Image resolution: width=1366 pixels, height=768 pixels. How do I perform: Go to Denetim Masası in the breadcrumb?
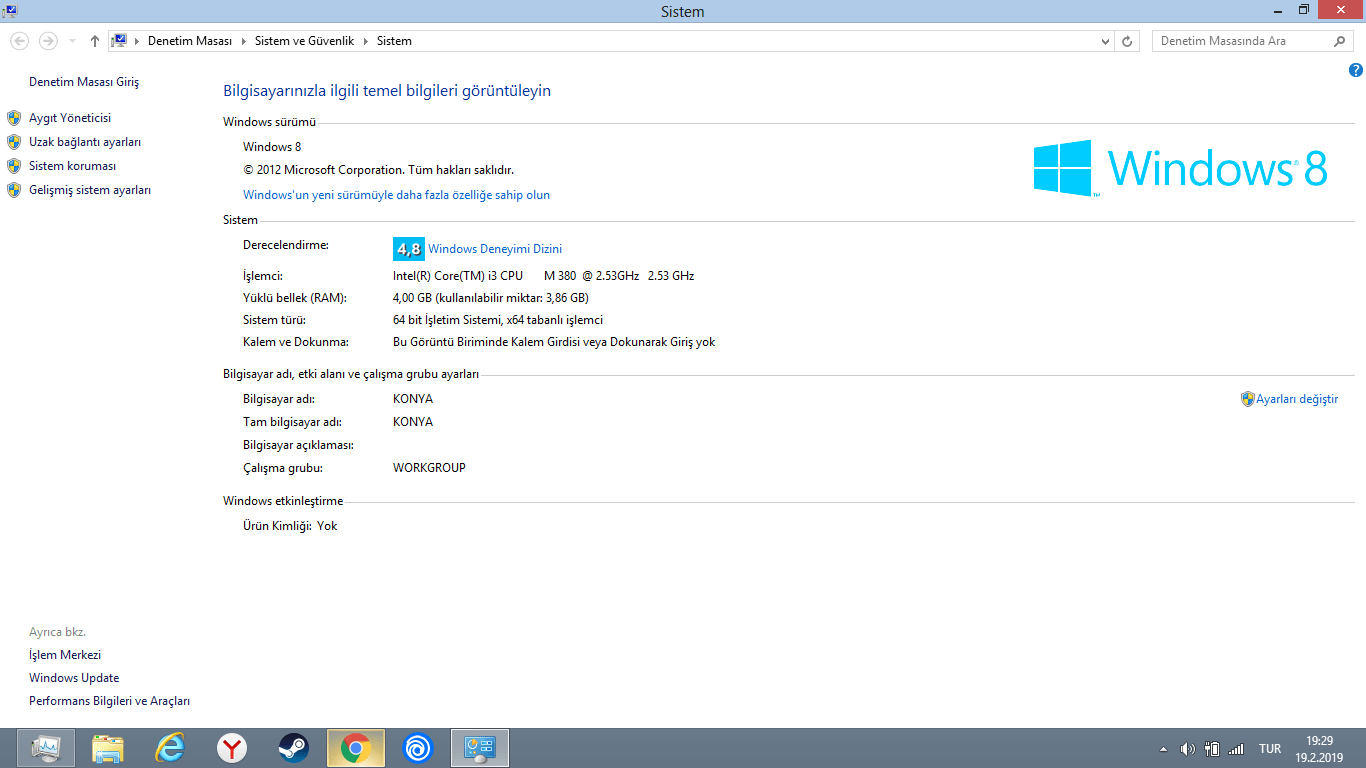[x=190, y=41]
